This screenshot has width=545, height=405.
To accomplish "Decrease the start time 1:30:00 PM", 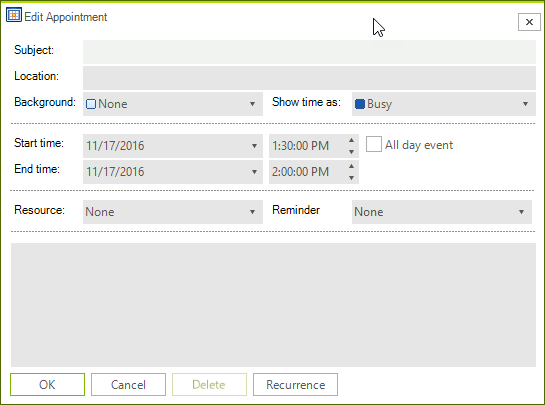I will coord(351,152).
